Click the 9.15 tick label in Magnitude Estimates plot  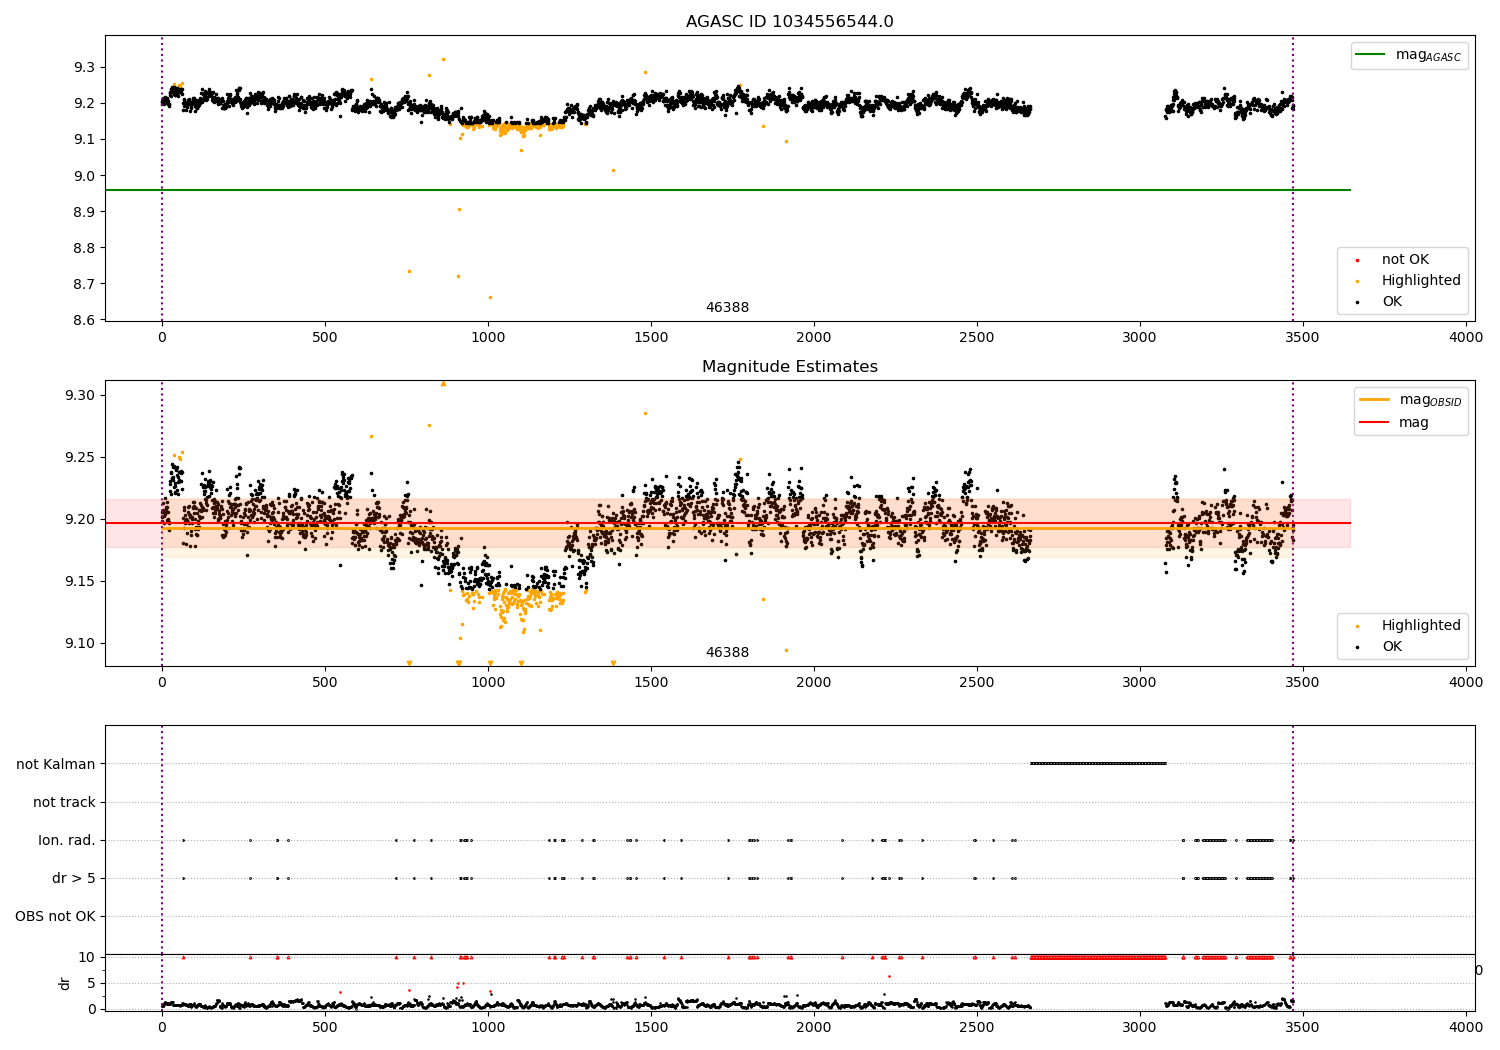click(81, 581)
